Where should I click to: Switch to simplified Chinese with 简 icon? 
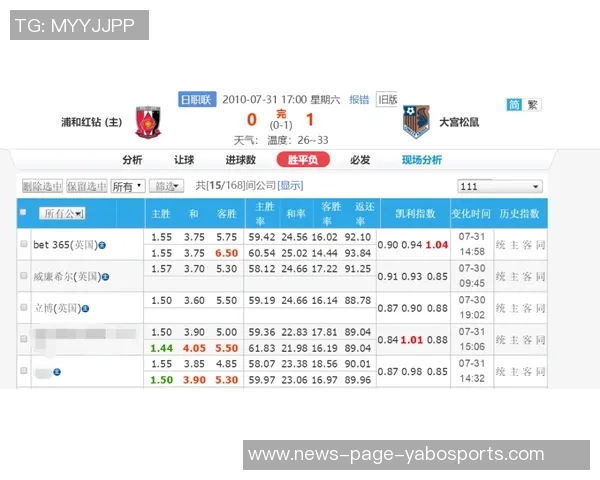point(515,104)
